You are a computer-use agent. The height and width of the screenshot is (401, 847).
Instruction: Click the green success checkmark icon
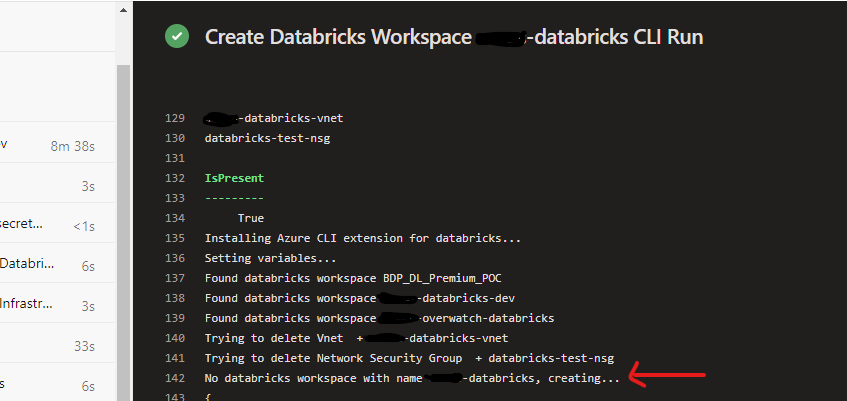point(178,37)
